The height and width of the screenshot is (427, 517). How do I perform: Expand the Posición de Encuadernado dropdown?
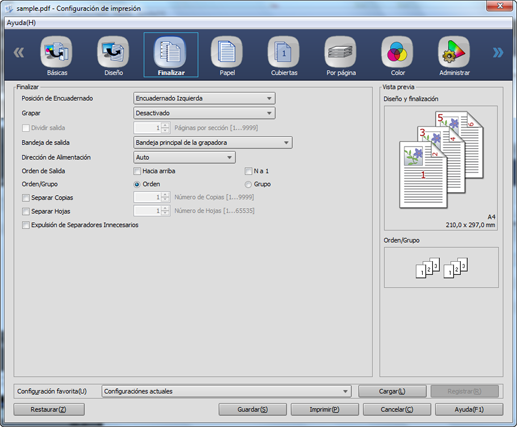[x=204, y=98]
